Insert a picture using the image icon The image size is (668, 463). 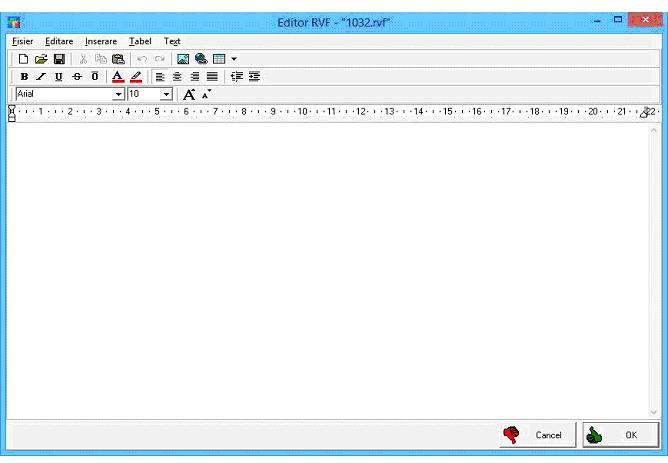184,59
